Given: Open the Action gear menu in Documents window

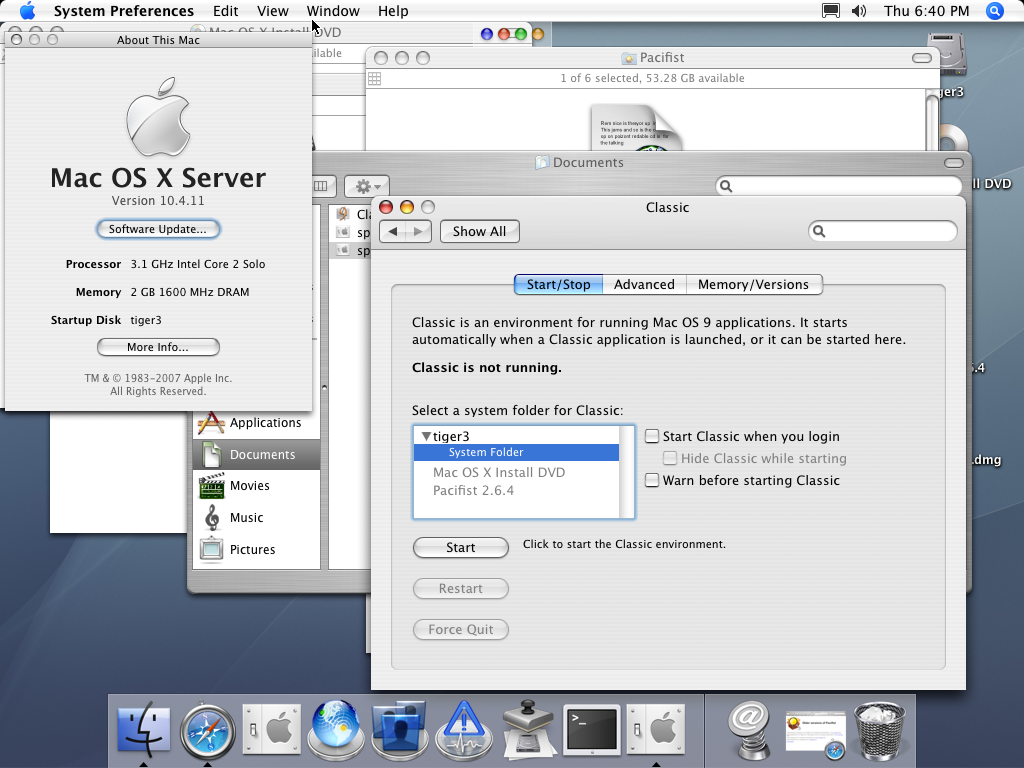Looking at the screenshot, I should click(367, 187).
